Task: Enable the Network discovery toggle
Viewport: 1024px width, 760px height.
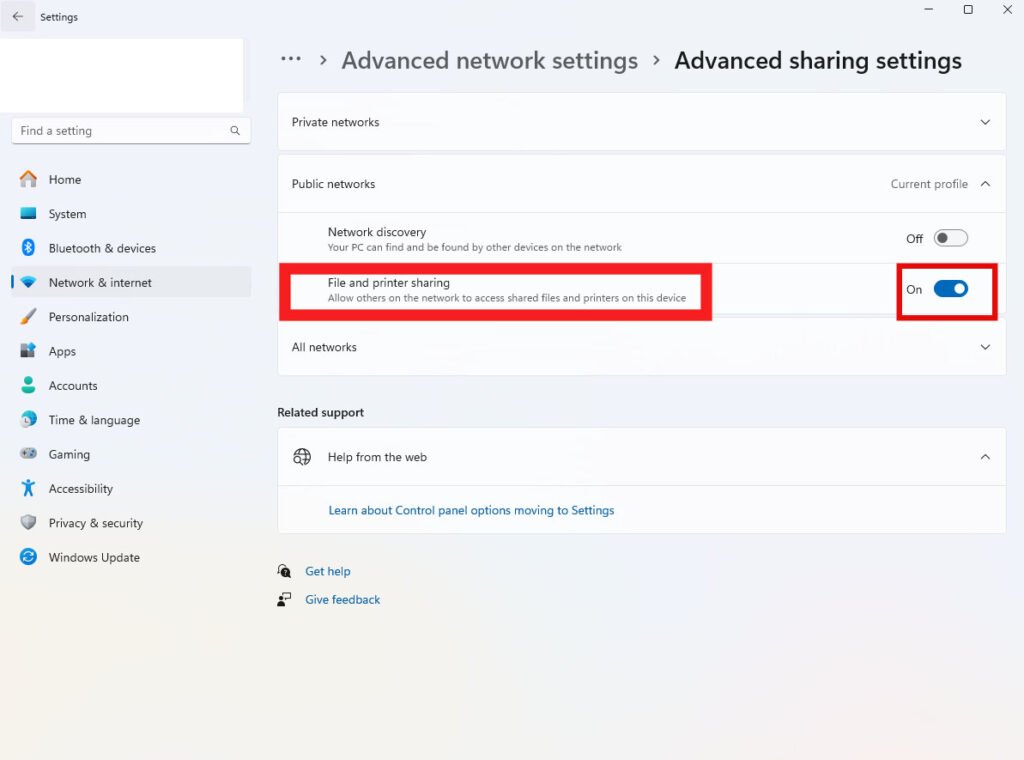Action: 950,238
